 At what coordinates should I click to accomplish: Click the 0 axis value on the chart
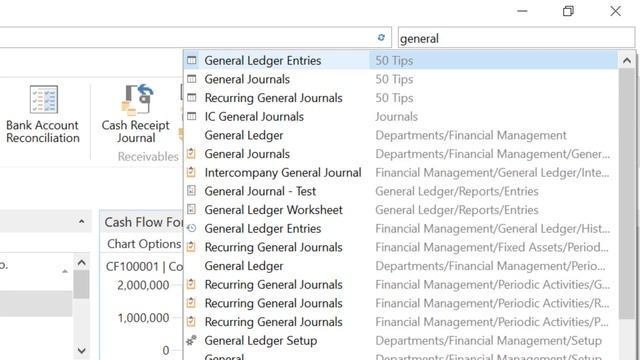[165, 350]
